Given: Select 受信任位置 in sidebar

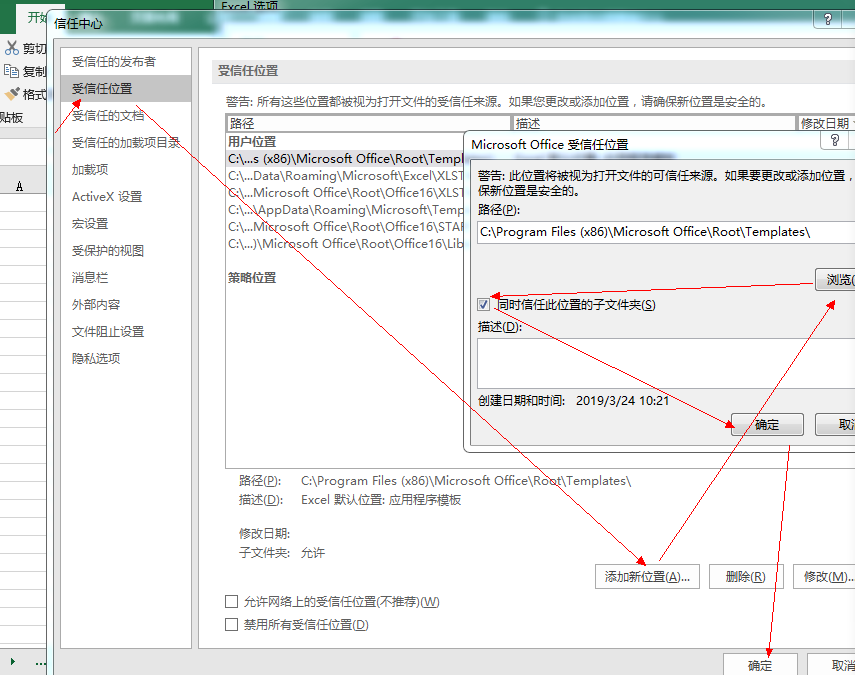Looking at the screenshot, I should (x=126, y=88).
